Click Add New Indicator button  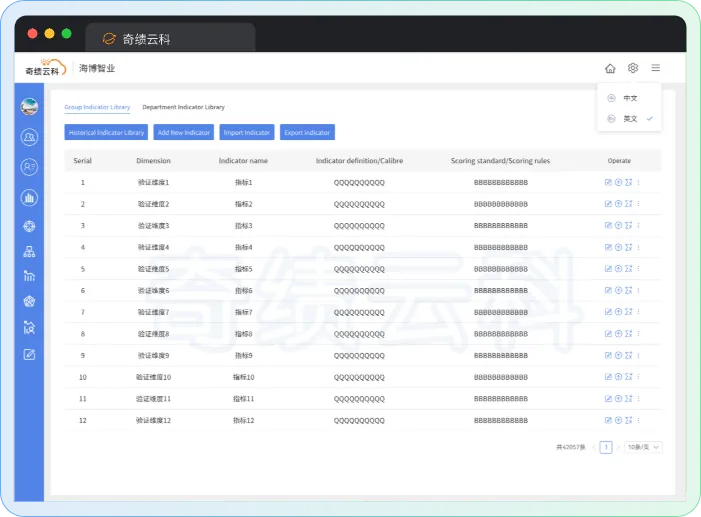point(184,132)
